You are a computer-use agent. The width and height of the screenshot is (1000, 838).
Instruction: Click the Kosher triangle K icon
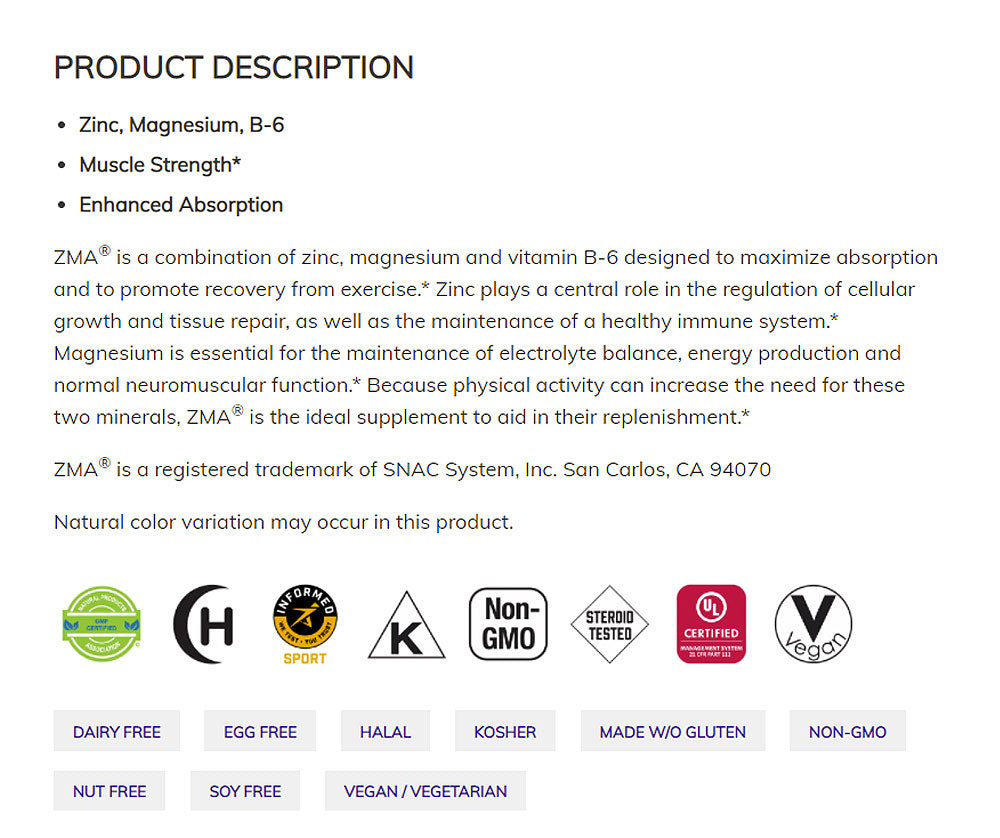pos(406,626)
